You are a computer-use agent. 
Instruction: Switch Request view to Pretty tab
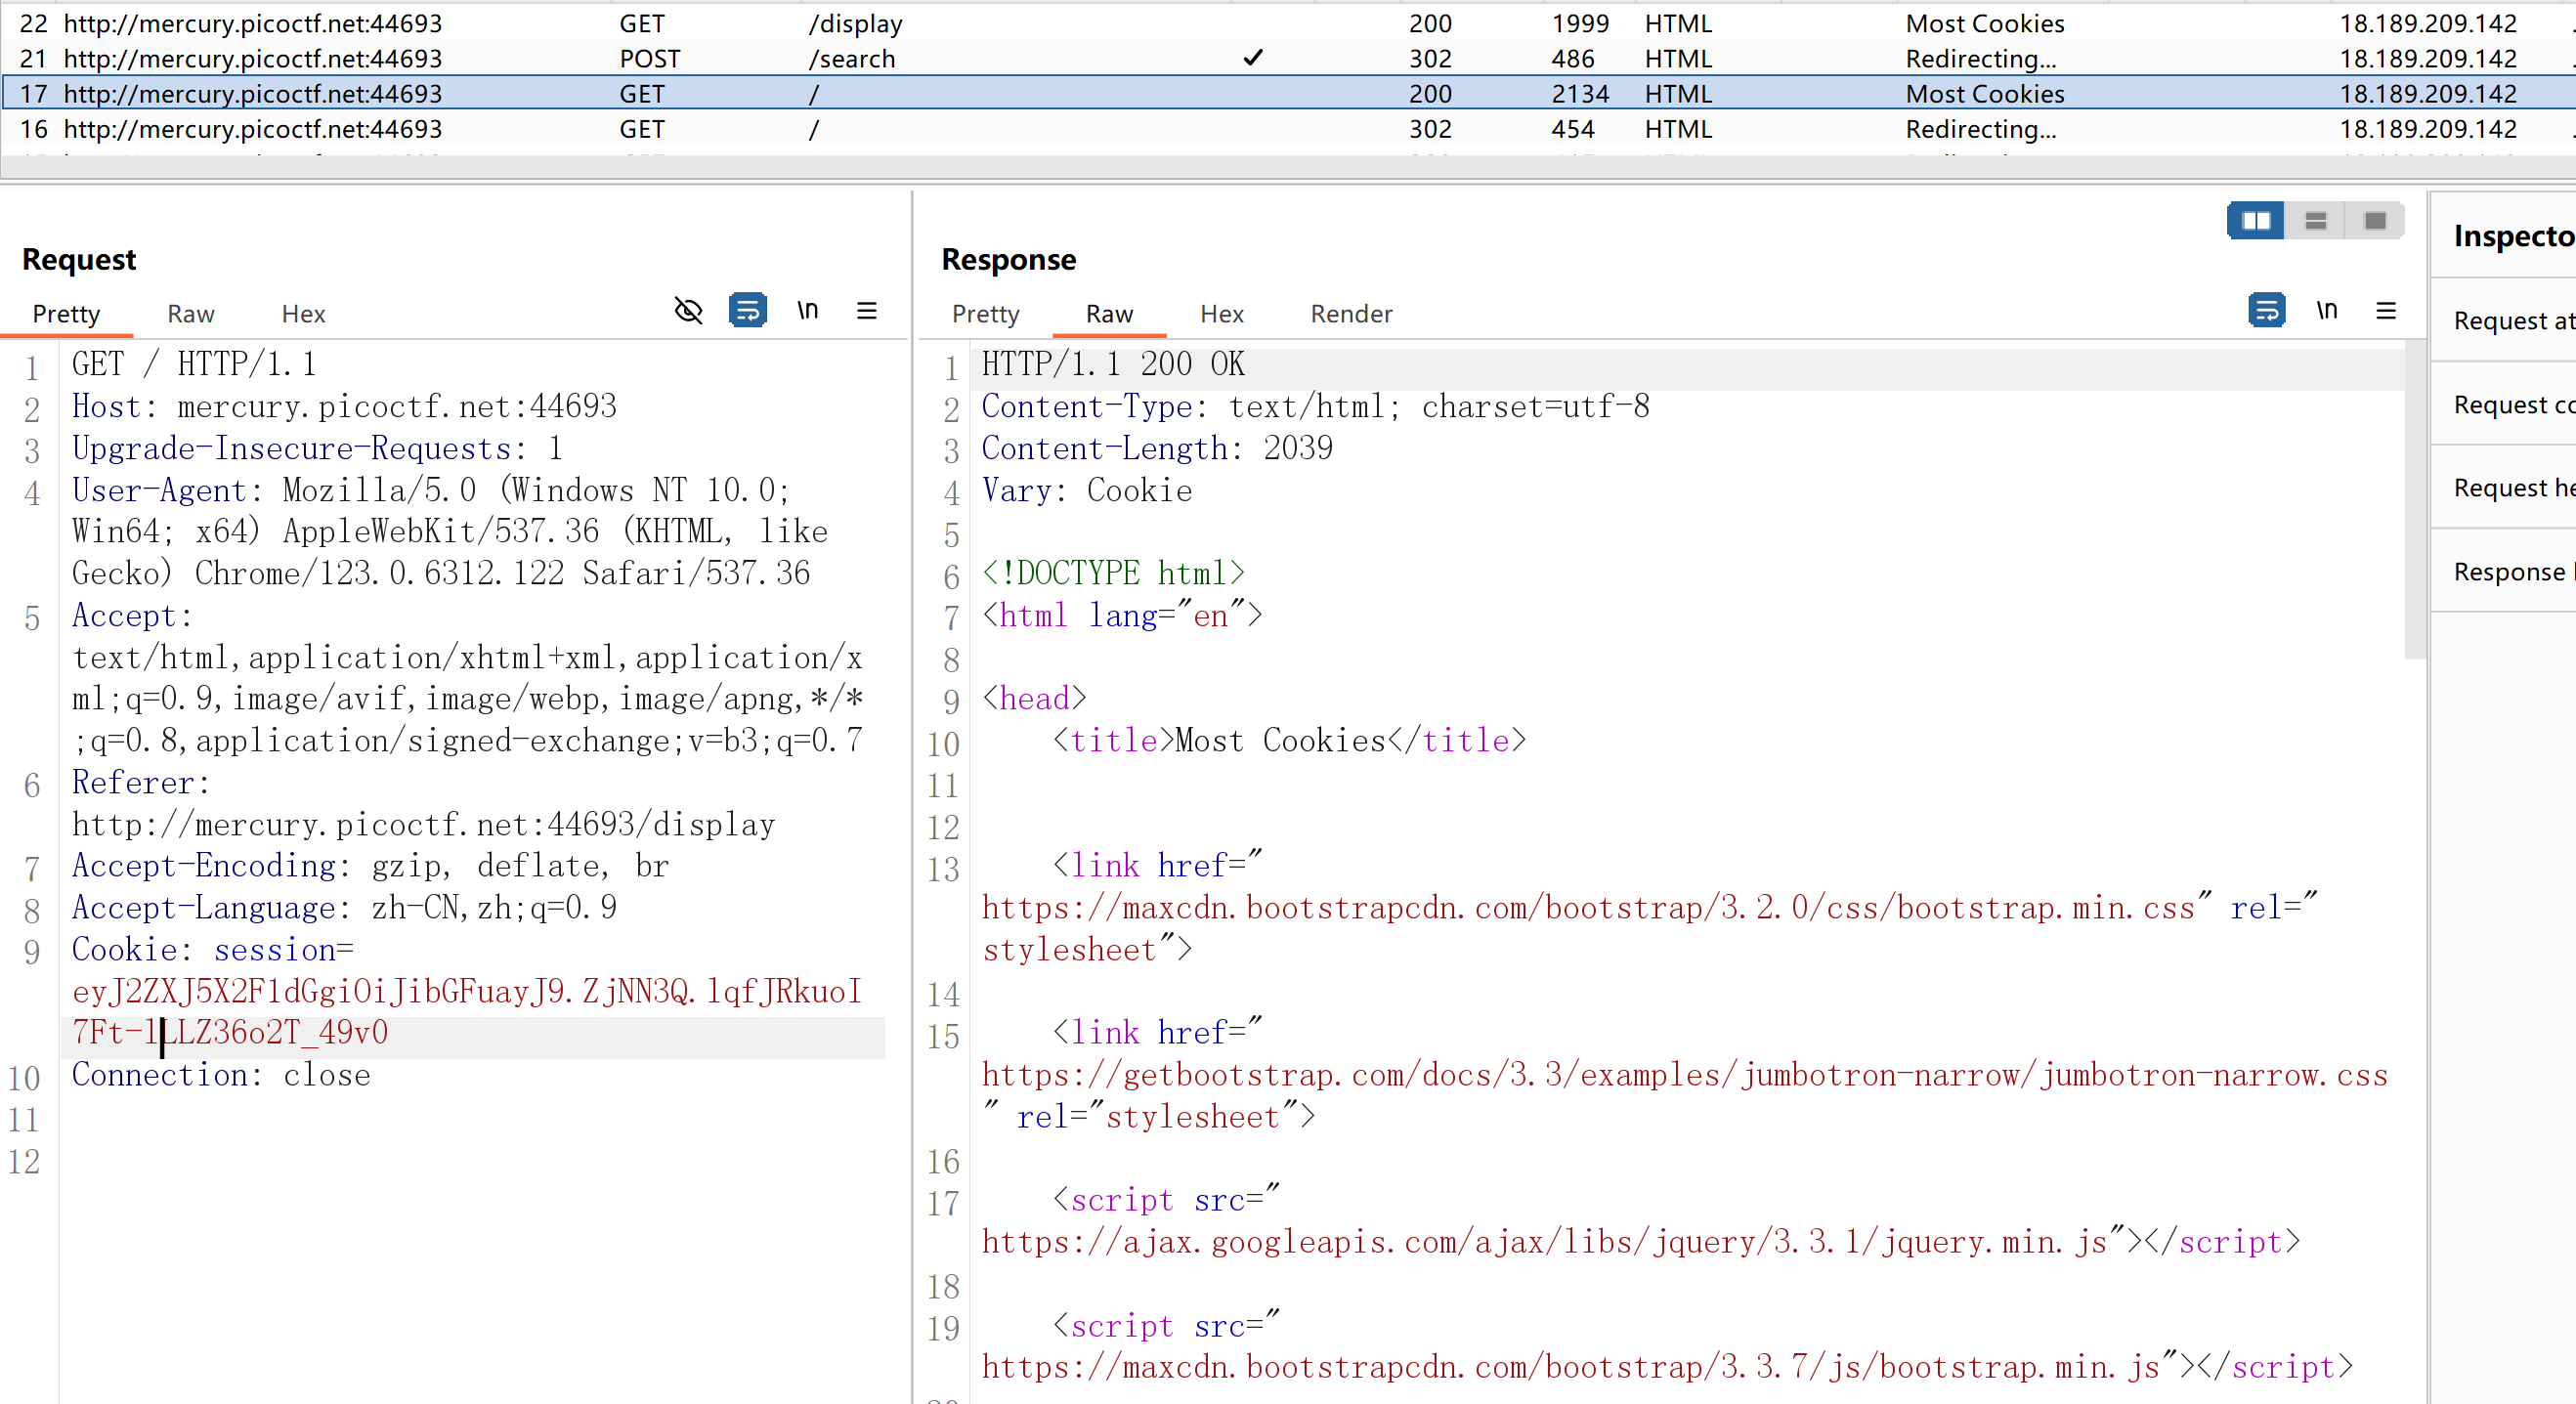[x=66, y=314]
